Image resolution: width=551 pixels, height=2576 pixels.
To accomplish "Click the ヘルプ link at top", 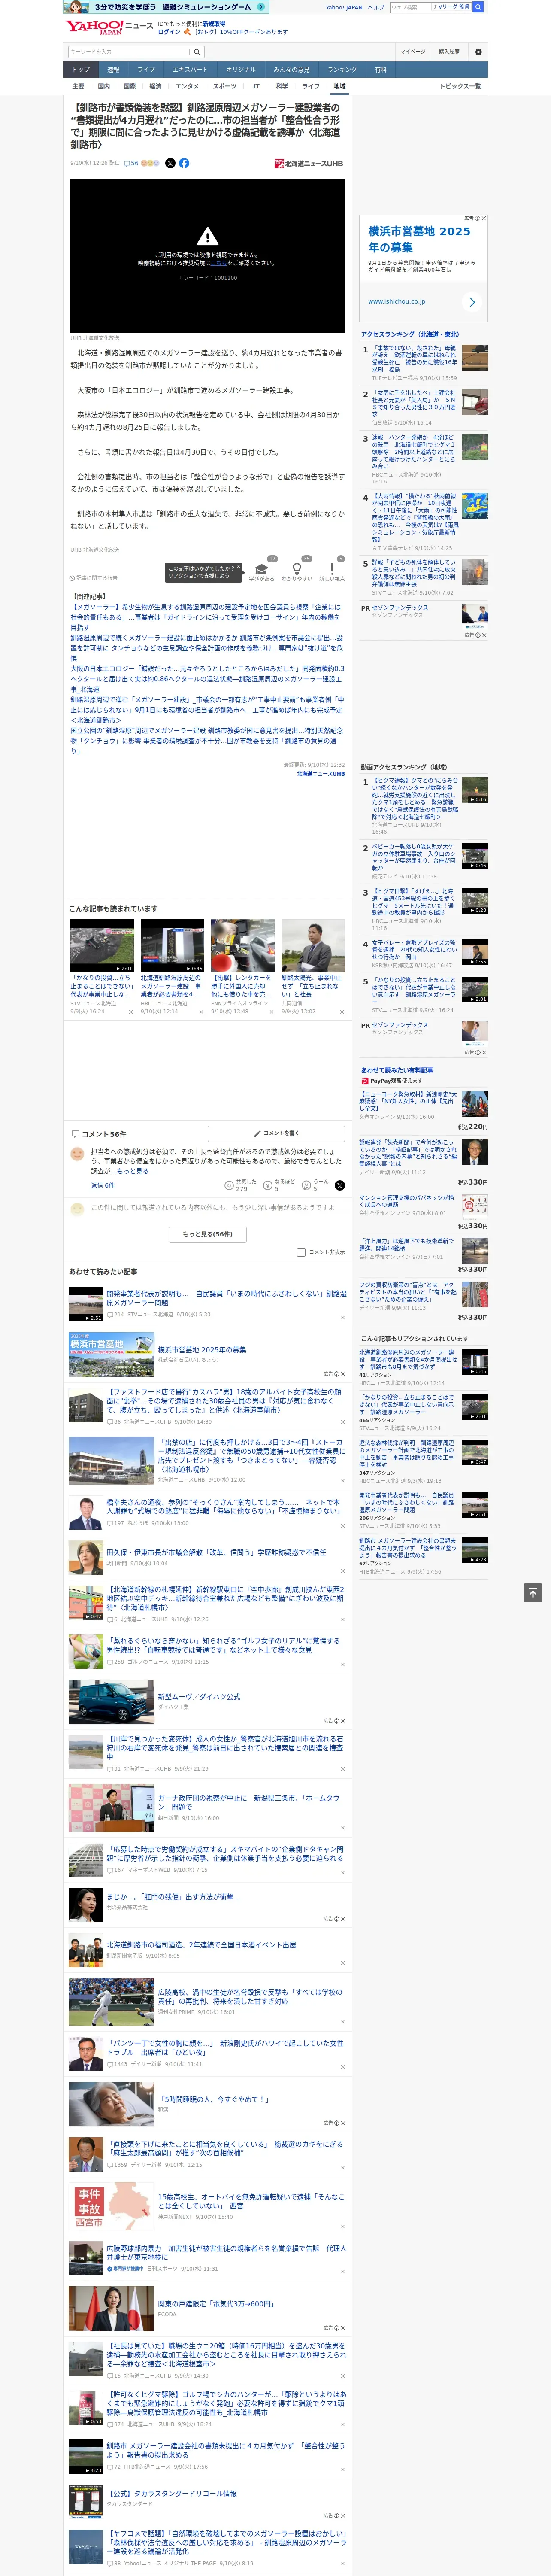I will [376, 7].
